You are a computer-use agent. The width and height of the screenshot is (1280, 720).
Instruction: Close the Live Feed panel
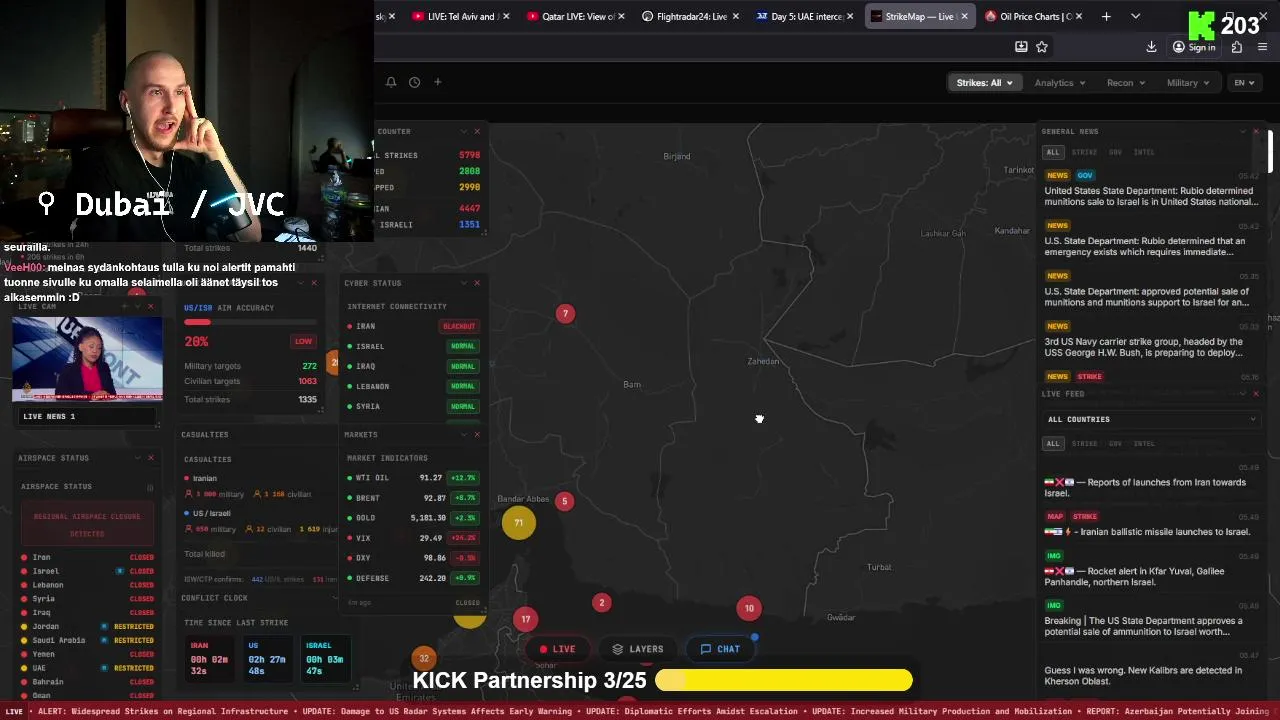[1256, 394]
